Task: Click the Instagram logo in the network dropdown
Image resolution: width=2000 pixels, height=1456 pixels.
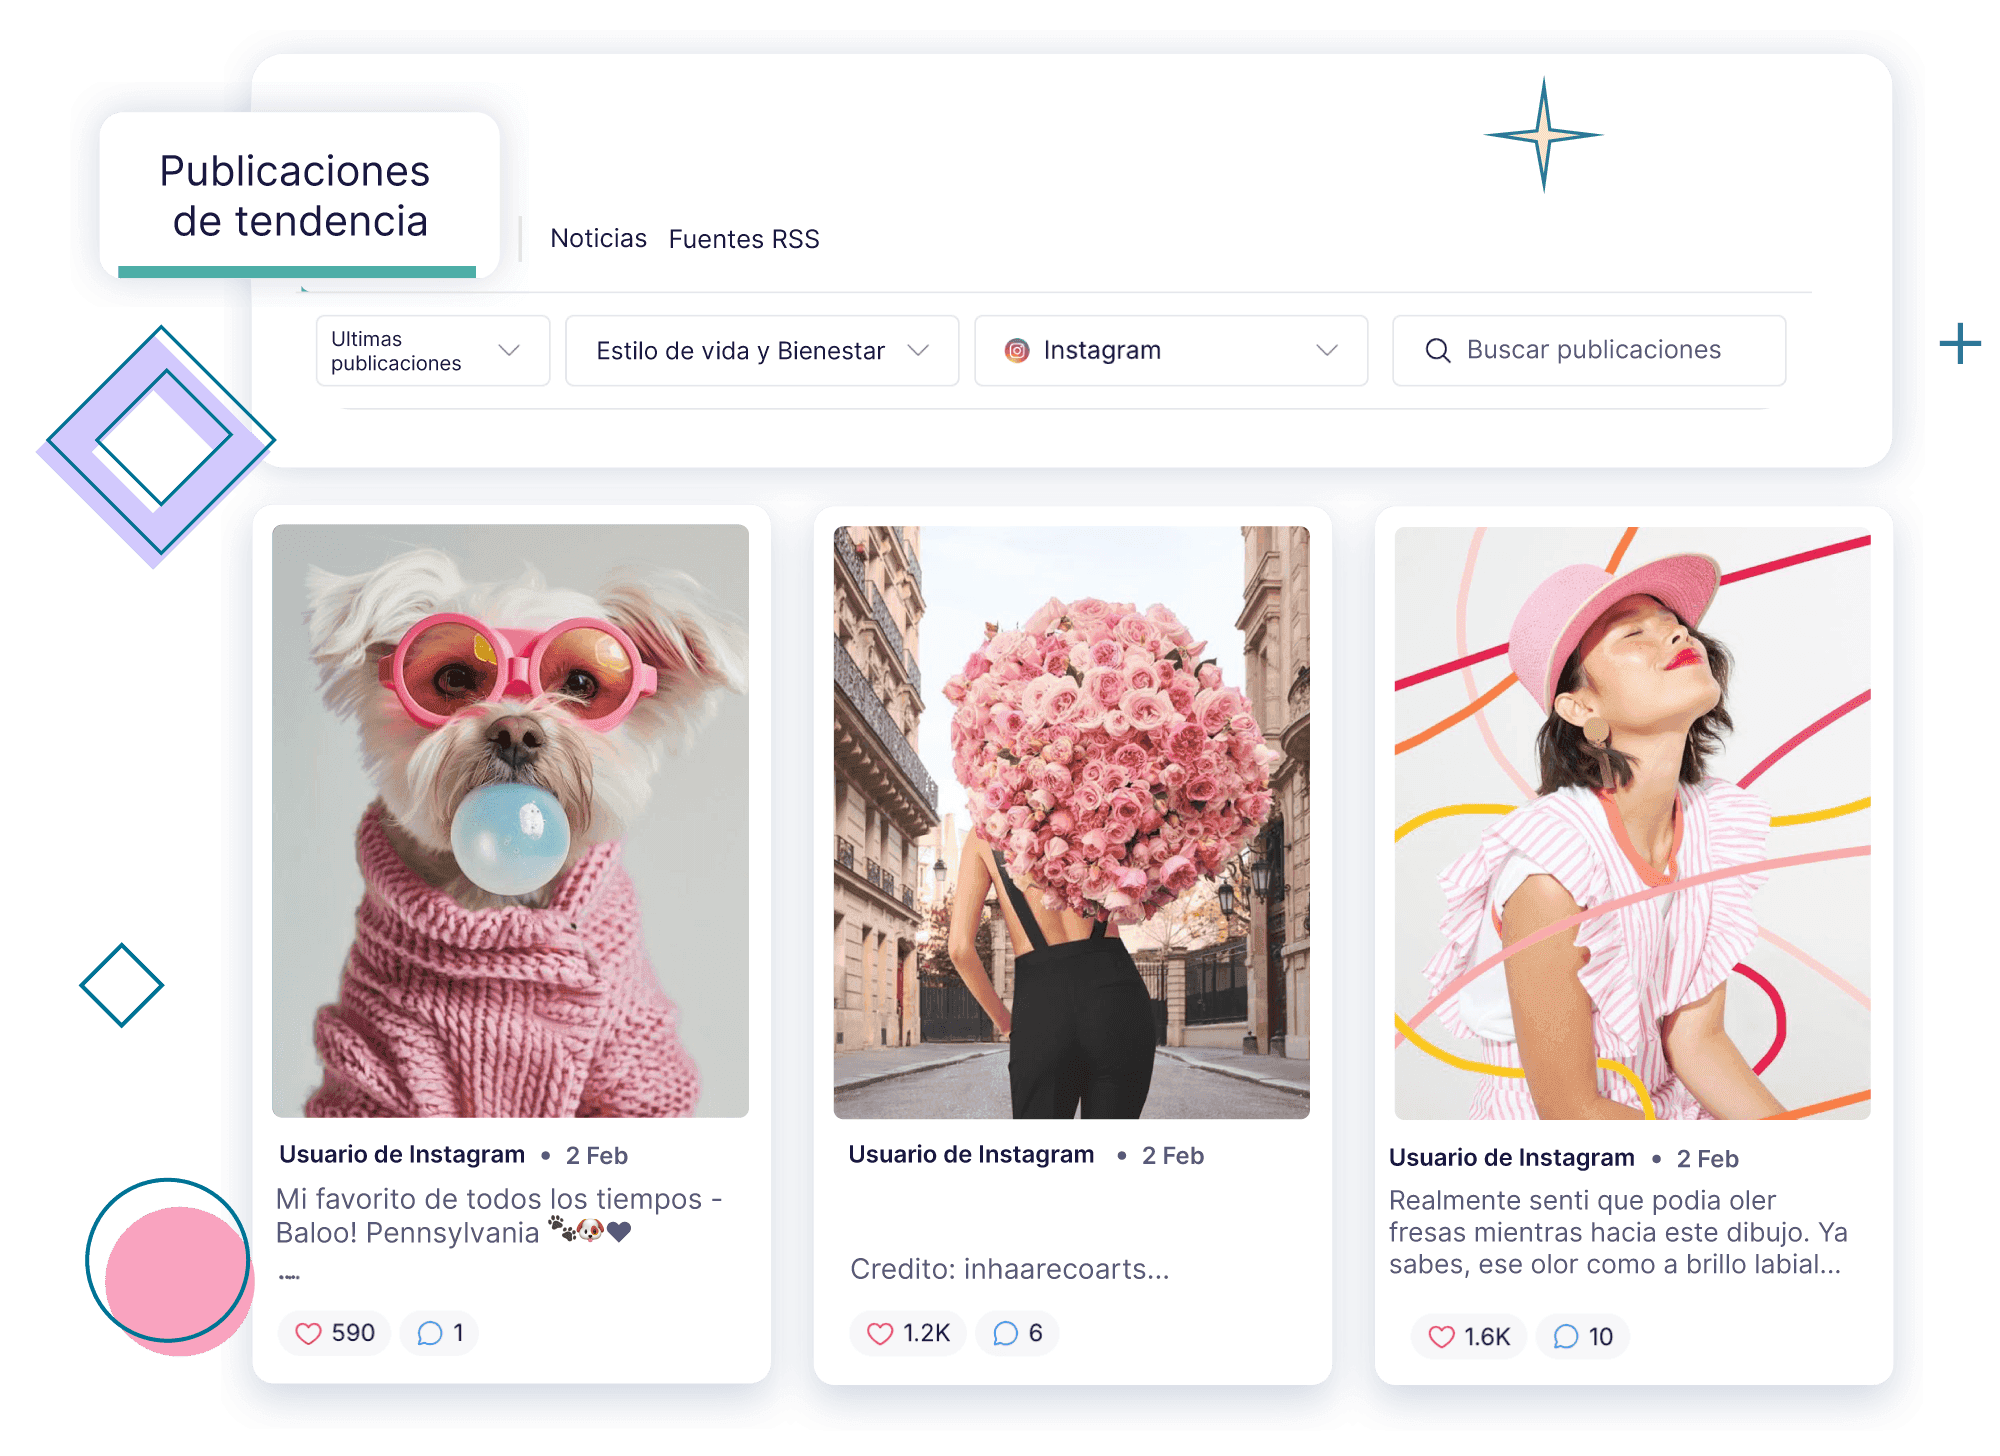Action: coord(1016,350)
